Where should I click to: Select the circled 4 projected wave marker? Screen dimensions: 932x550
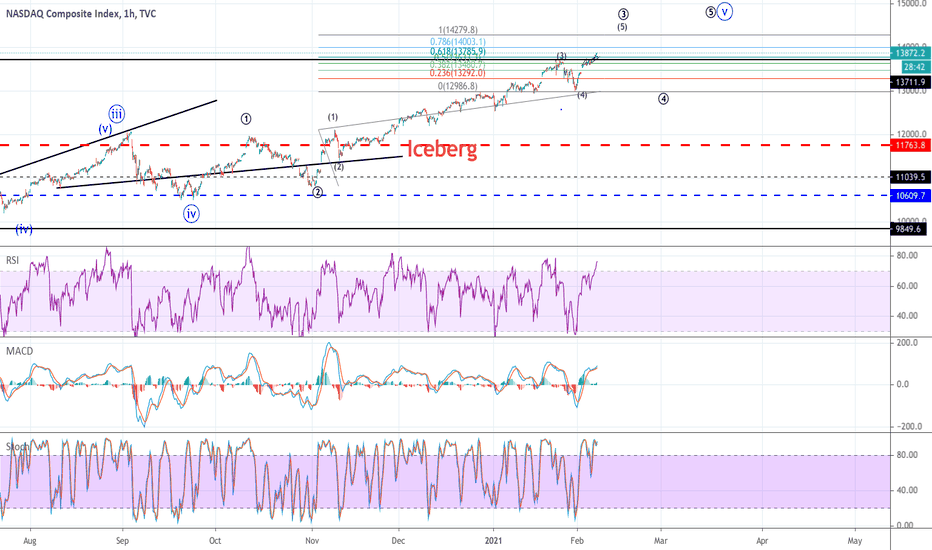click(x=663, y=99)
